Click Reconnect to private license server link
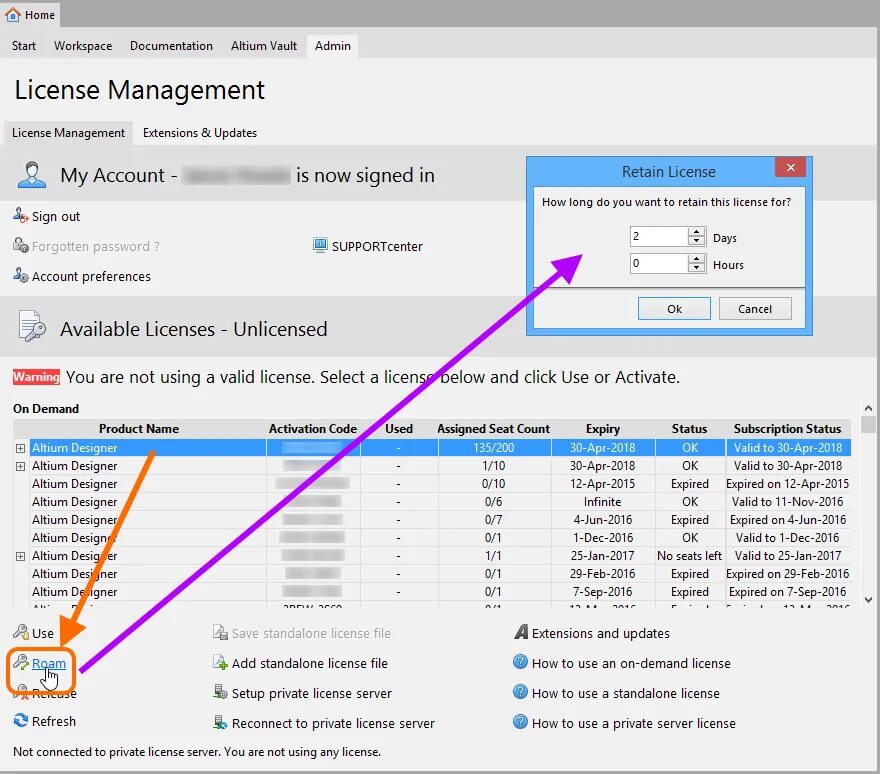The image size is (880, 774). point(333,723)
